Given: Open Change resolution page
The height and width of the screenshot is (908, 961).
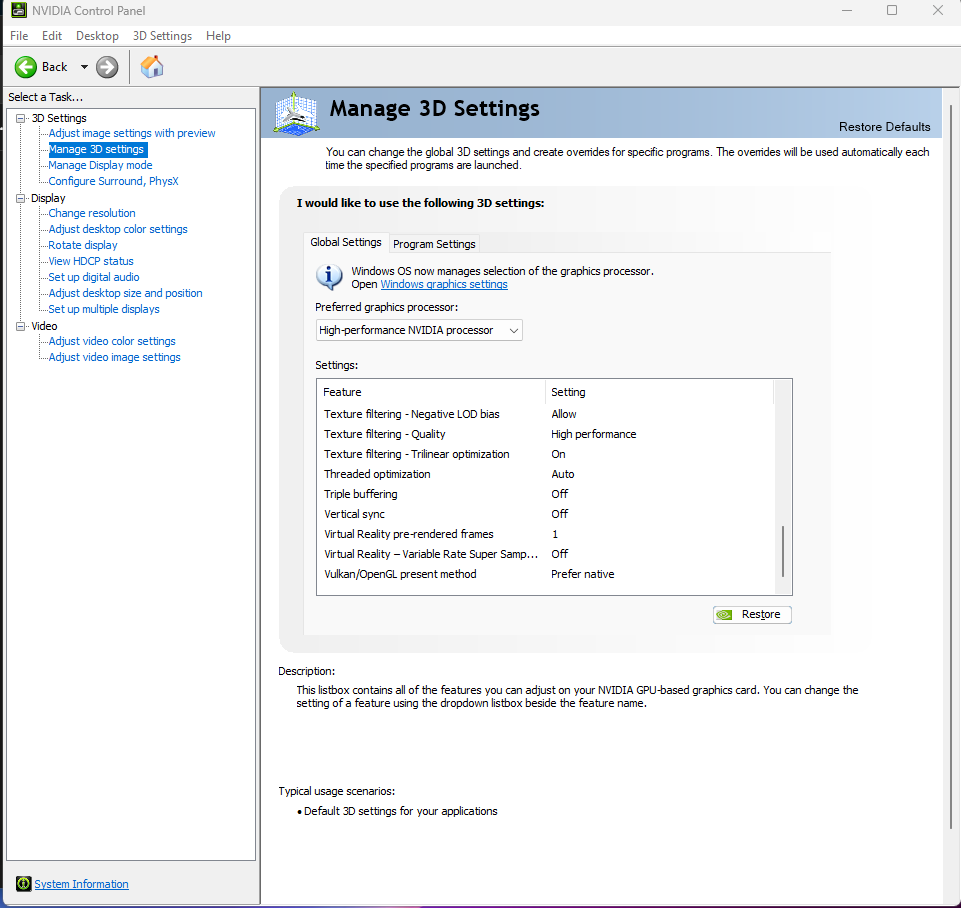Looking at the screenshot, I should pyautogui.click(x=92, y=213).
